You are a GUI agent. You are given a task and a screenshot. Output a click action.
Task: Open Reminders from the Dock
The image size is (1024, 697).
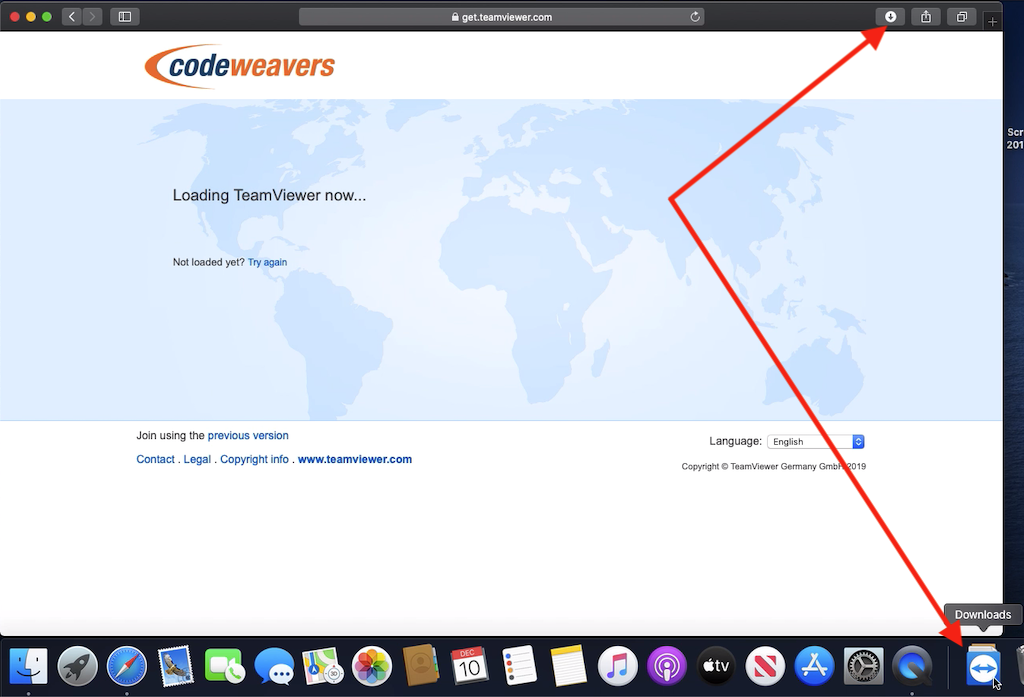(x=519, y=666)
